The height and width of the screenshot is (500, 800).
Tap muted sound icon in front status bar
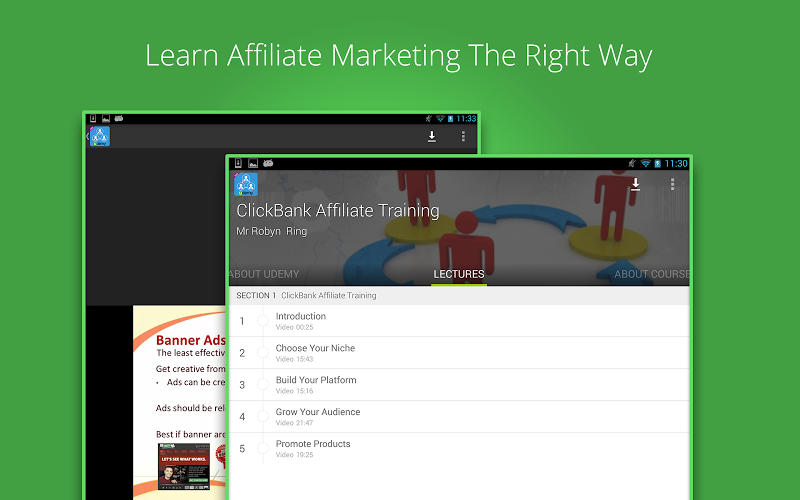coord(632,163)
